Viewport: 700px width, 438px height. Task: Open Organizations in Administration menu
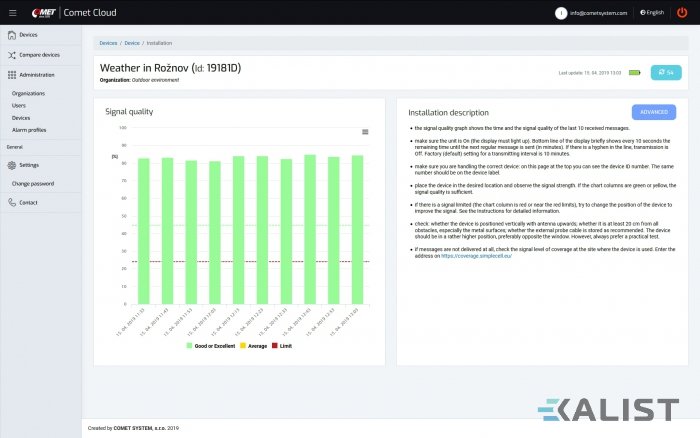point(28,93)
